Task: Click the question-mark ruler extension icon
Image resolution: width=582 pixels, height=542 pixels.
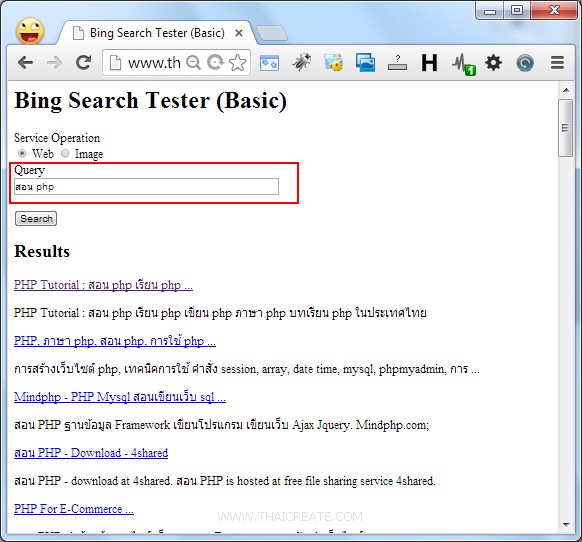Action: (x=397, y=63)
